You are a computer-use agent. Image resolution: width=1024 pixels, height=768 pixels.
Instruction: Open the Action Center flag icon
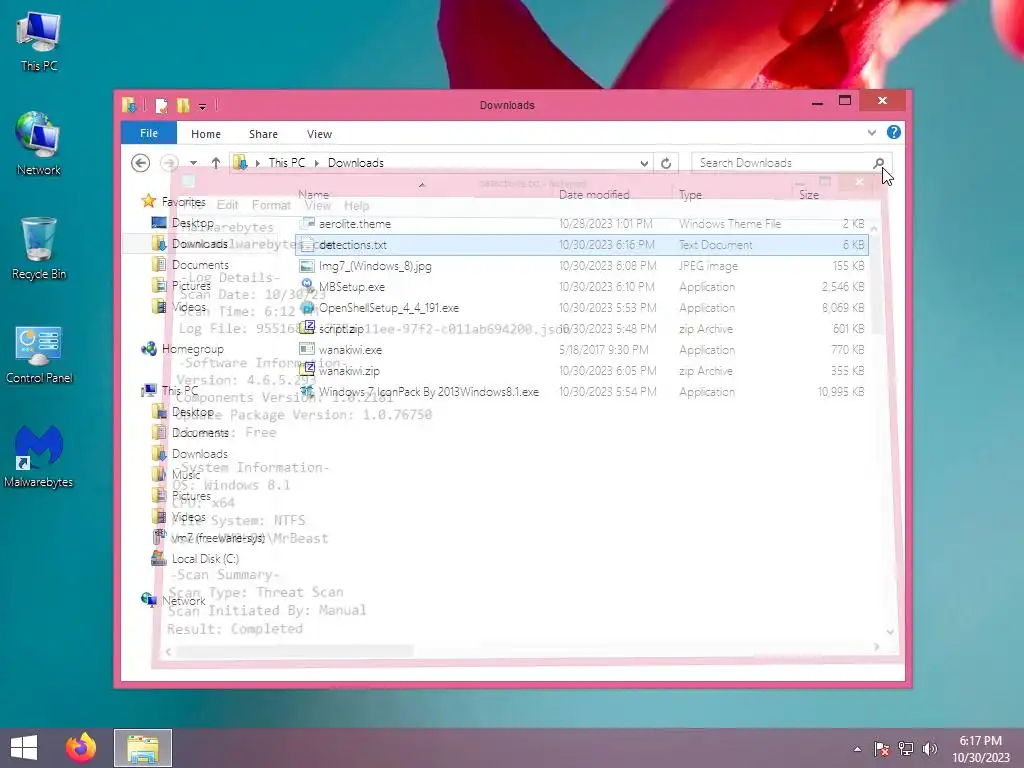[x=881, y=749]
